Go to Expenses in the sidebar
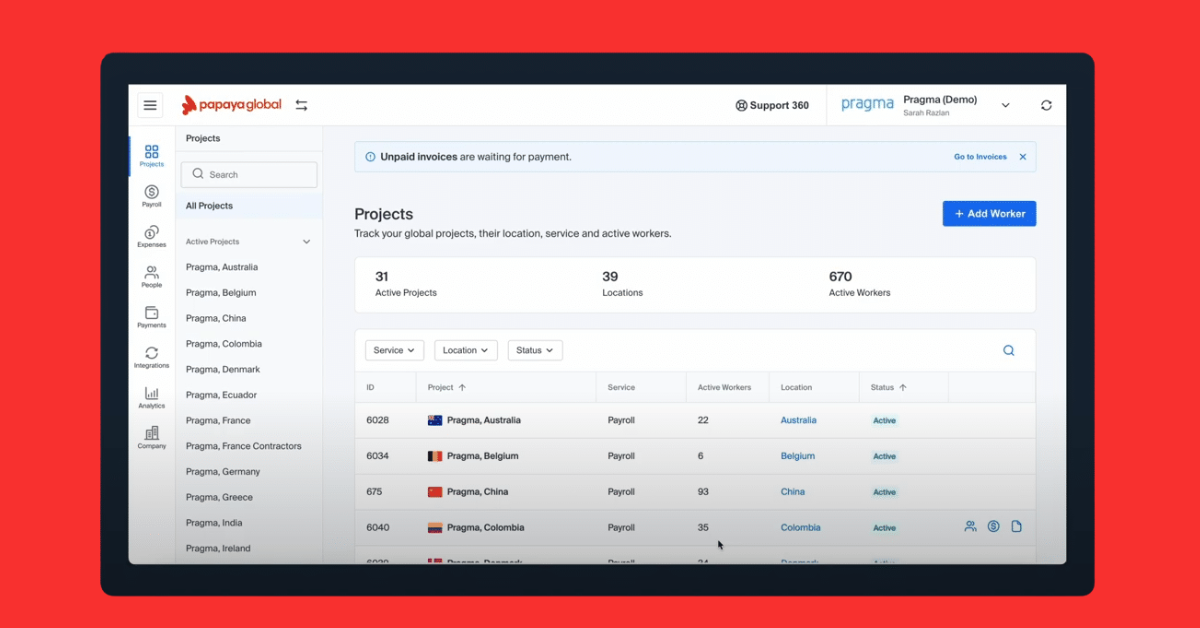 [151, 236]
